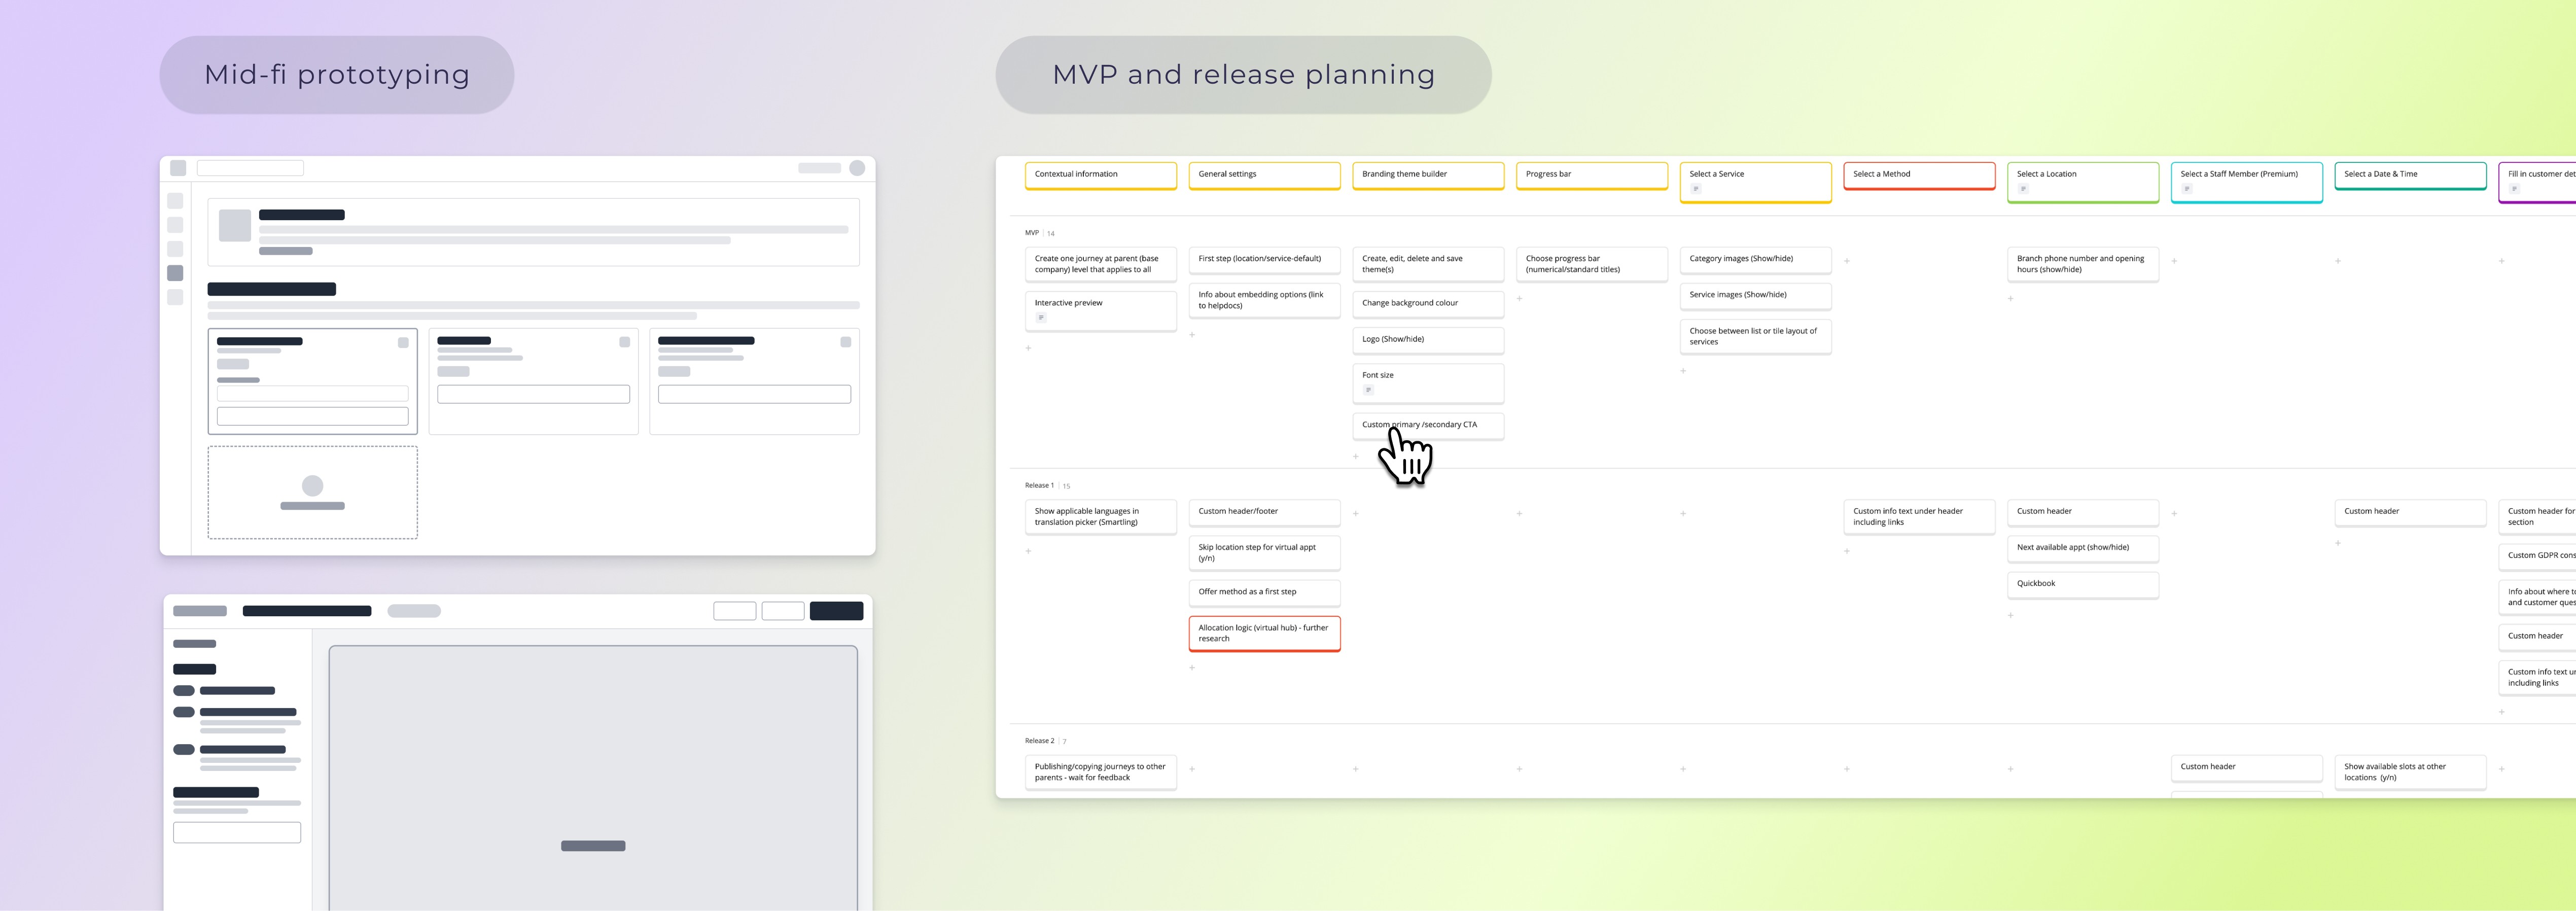
Task: Open the Branding theme builder column header
Action: [x=1427, y=175]
